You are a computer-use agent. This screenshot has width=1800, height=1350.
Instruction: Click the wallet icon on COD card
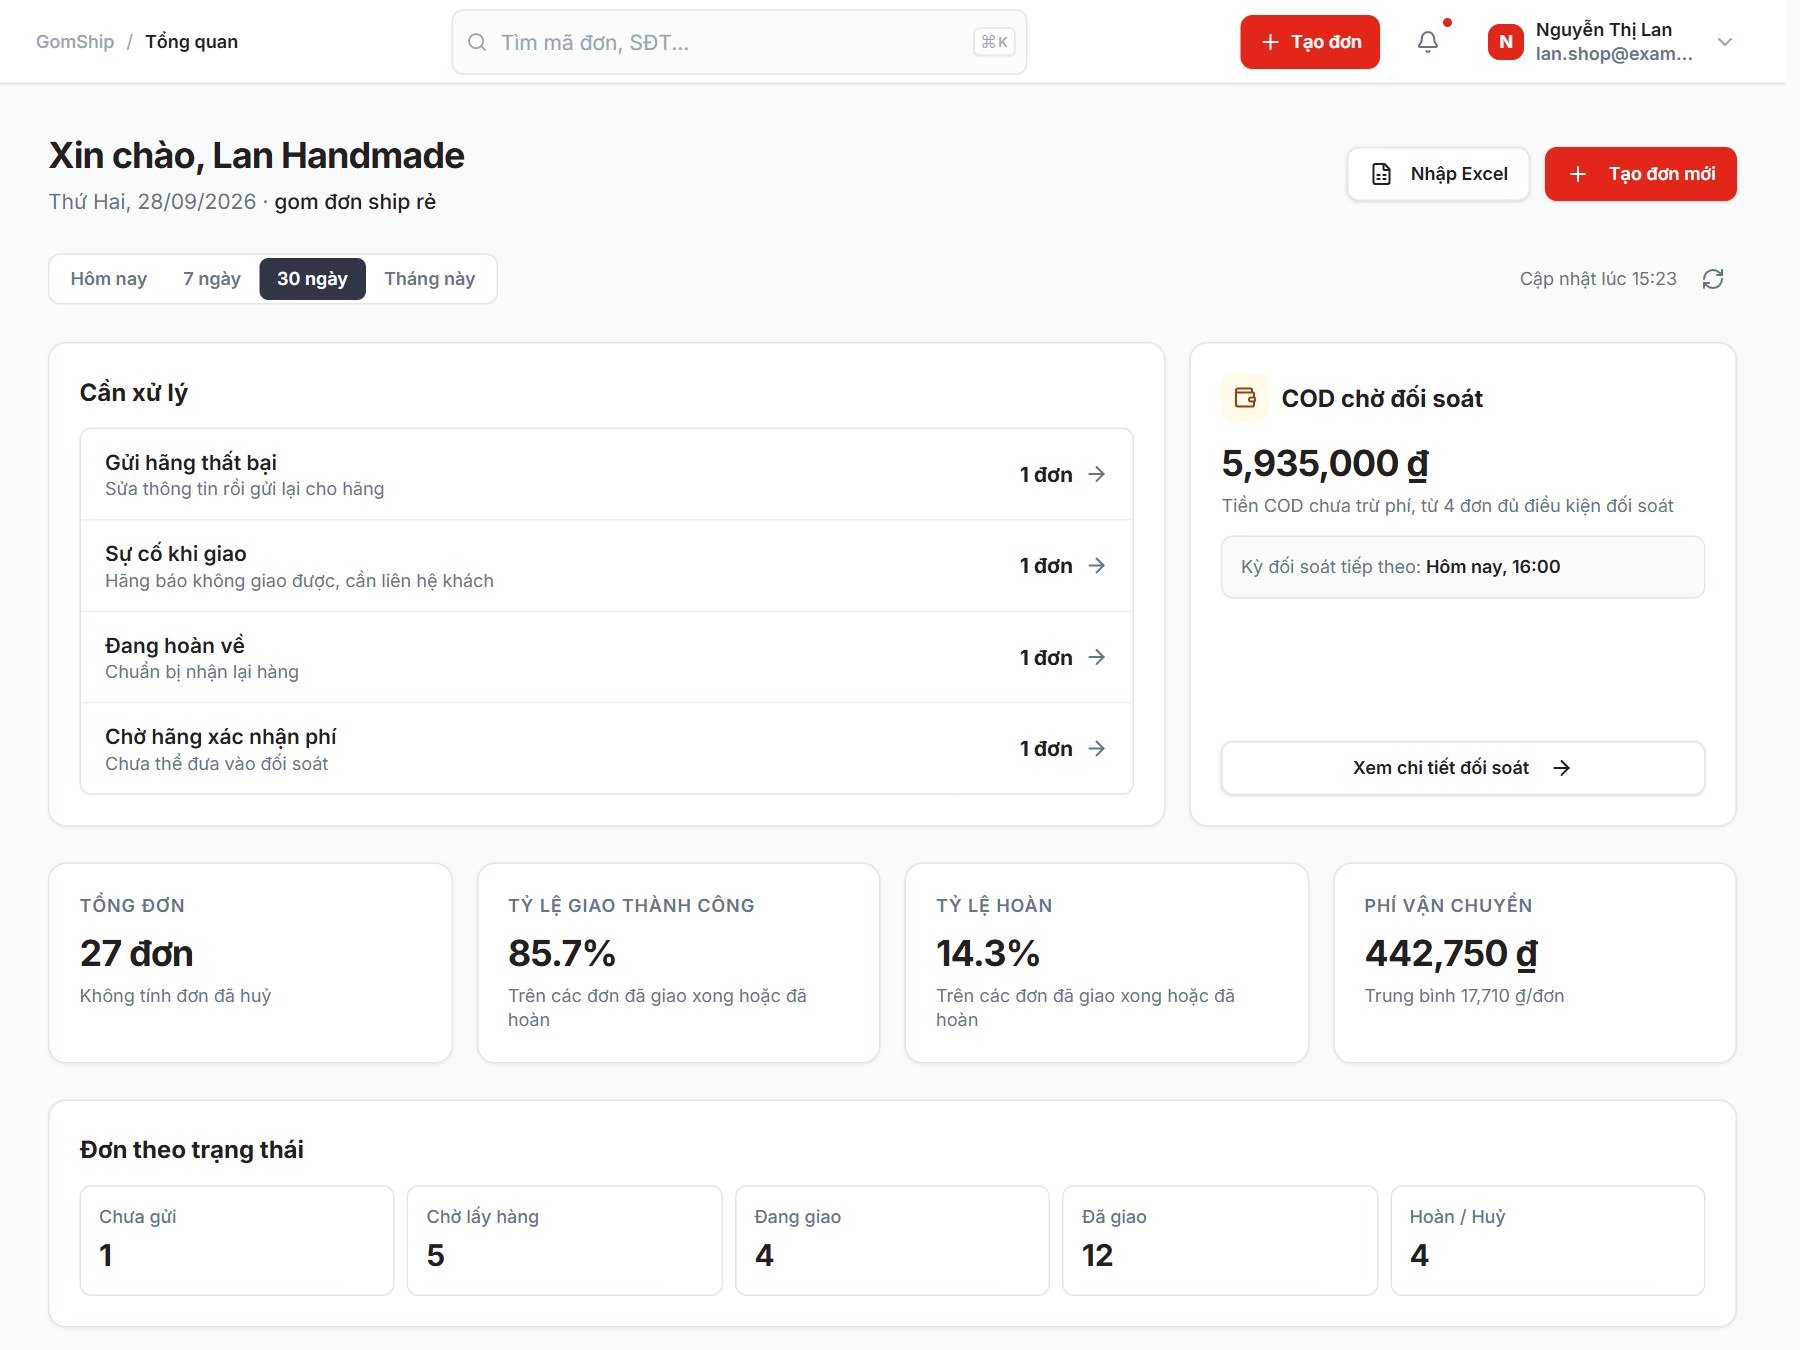tap(1245, 398)
